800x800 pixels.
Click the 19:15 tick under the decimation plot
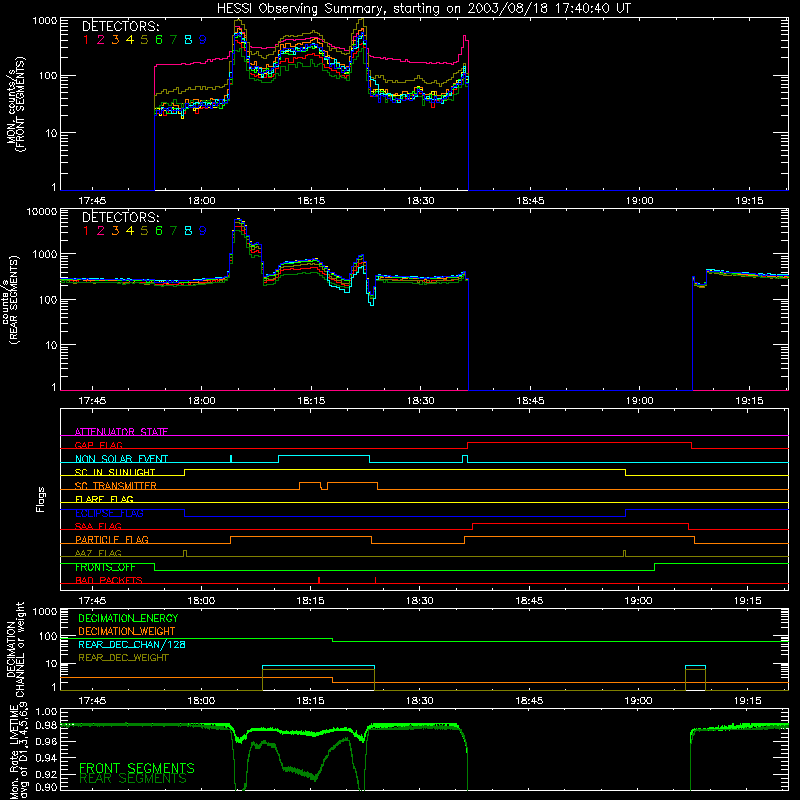[747, 701]
